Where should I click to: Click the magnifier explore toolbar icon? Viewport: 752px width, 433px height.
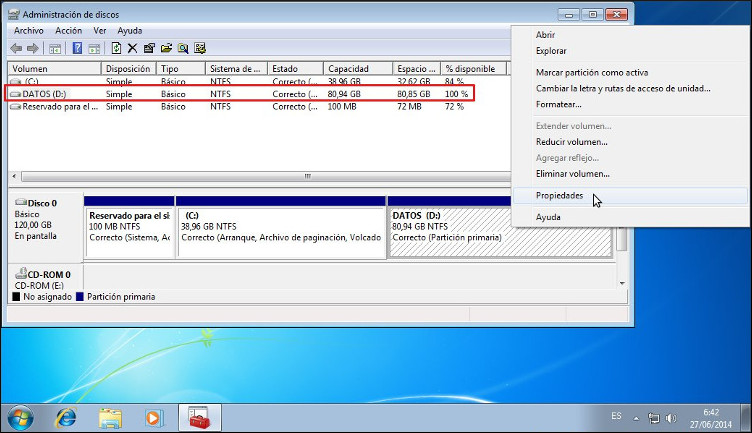click(183, 48)
